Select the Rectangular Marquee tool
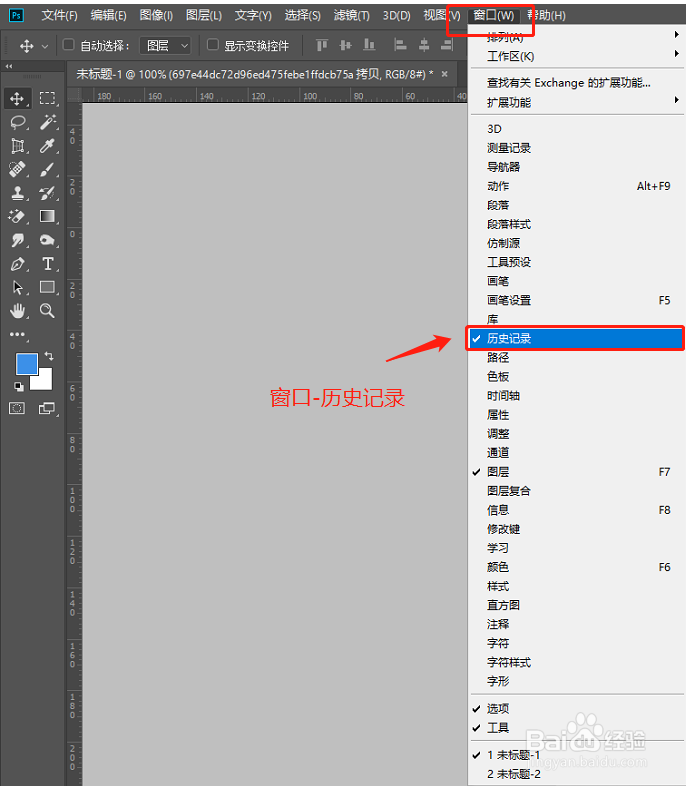 (x=47, y=98)
